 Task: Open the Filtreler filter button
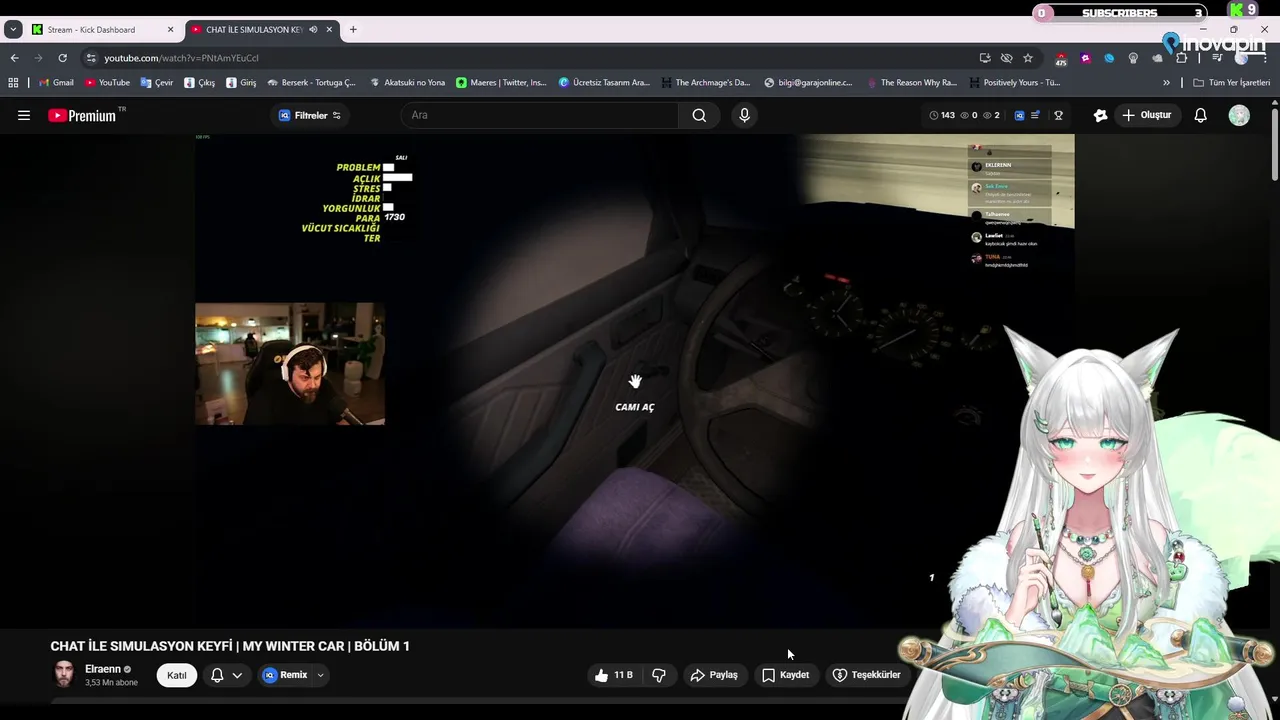click(310, 115)
